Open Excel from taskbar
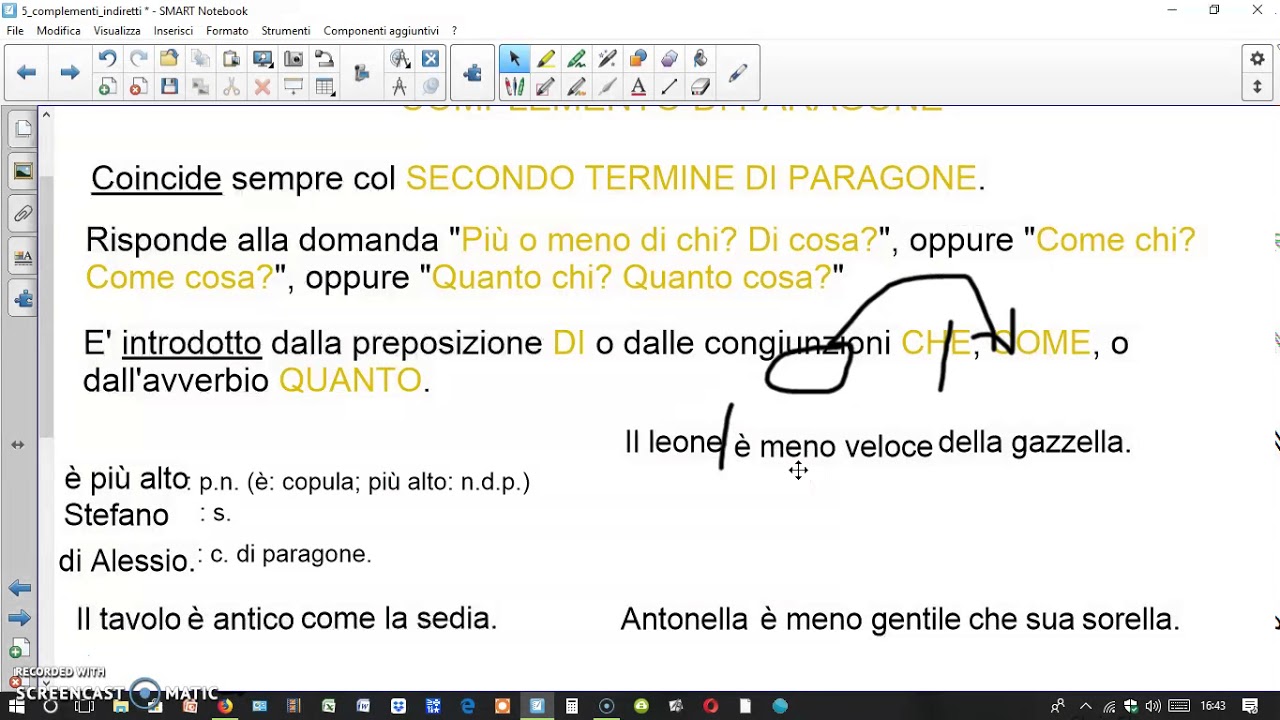Image resolution: width=1280 pixels, height=720 pixels. [x=329, y=706]
